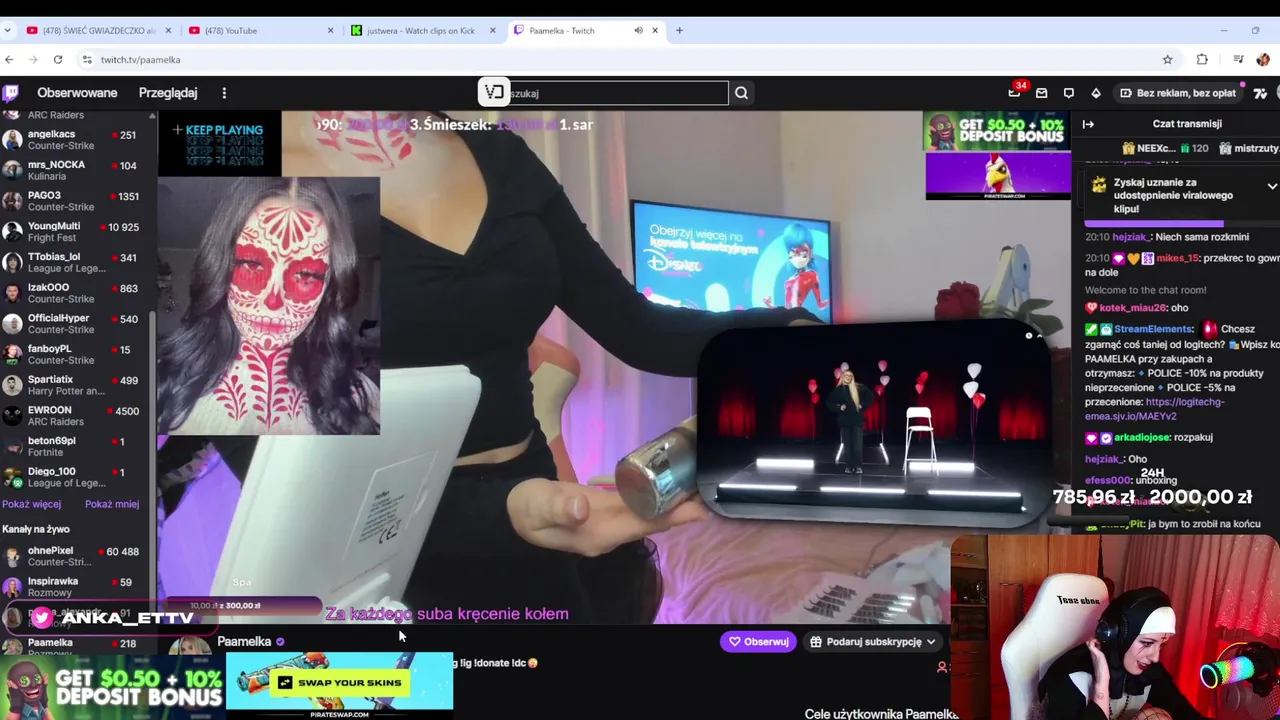Screen dimensions: 1280x720
Task: Select the beton69pl channel in sidebar
Action: 76,446
